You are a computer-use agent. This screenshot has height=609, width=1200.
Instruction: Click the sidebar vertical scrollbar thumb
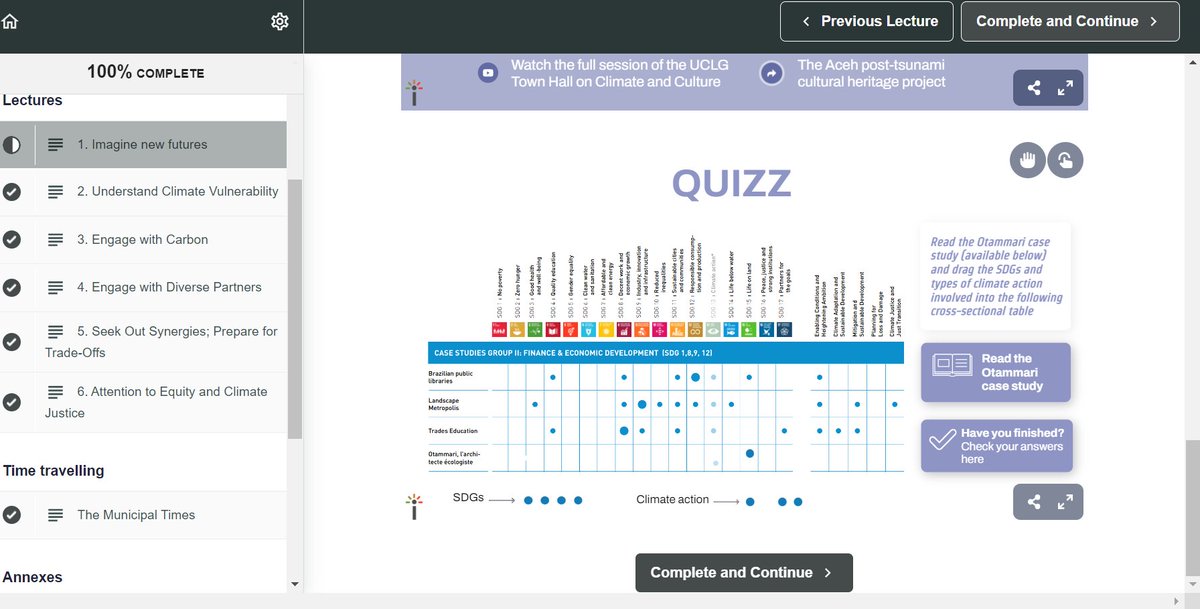click(x=294, y=310)
